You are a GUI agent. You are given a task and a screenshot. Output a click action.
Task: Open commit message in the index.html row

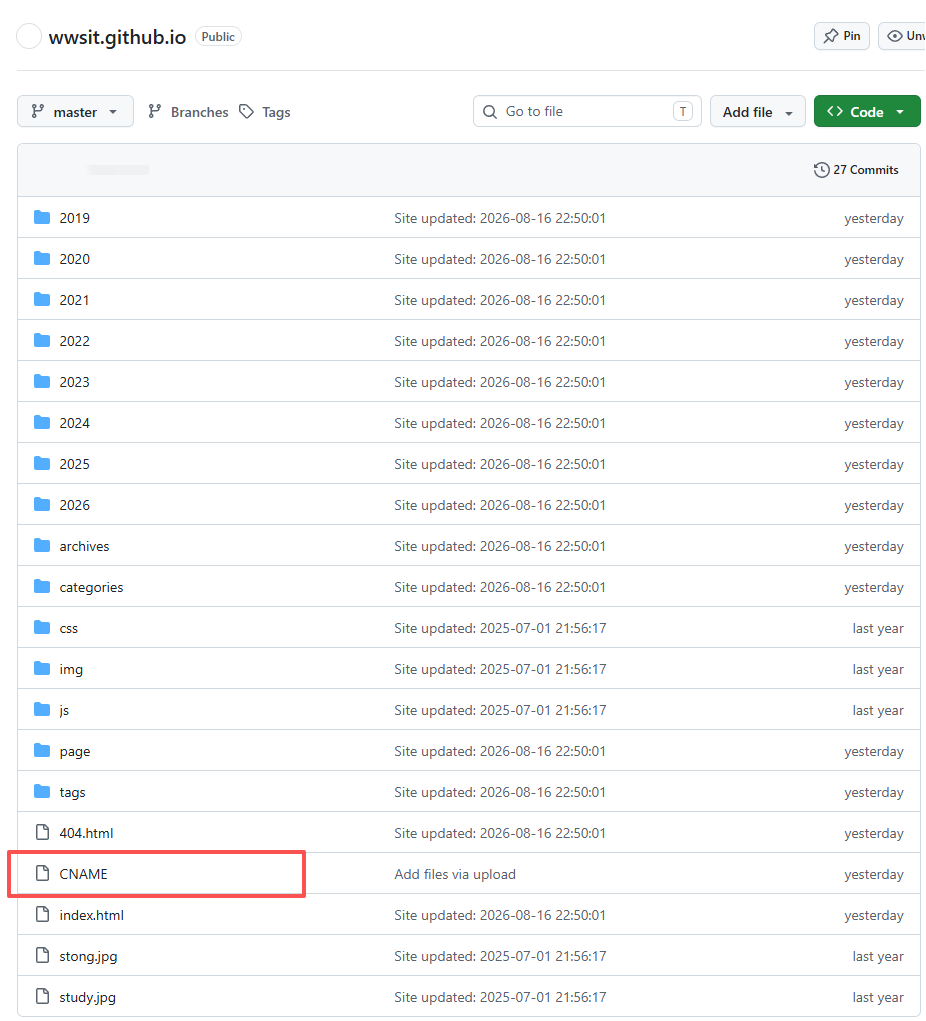499,915
